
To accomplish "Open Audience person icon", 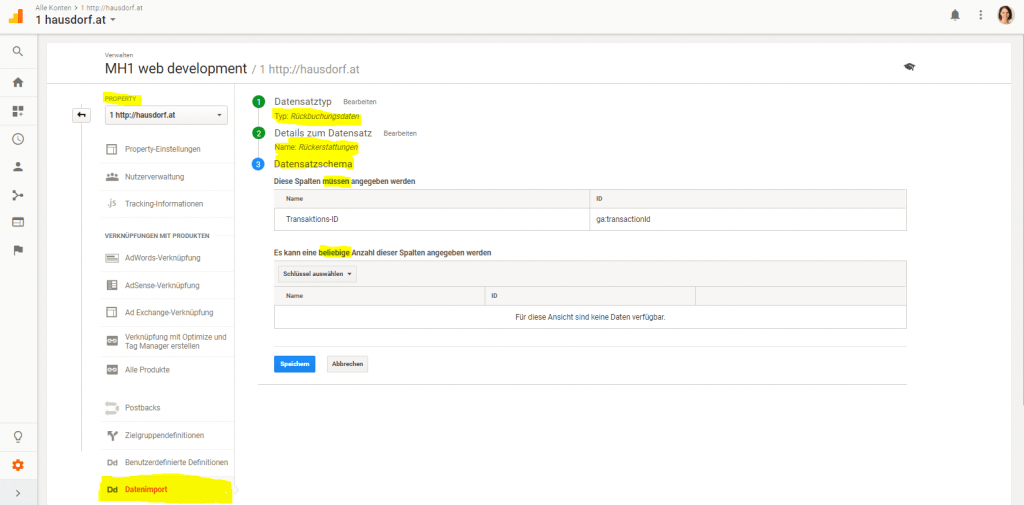I will (x=18, y=166).
